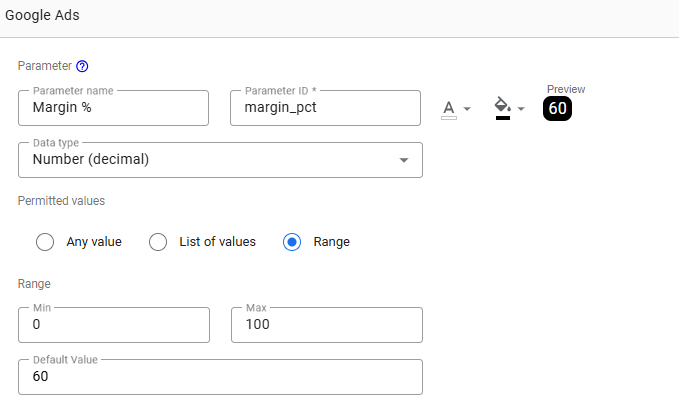Click into the Parameter ID field

click(x=325, y=108)
